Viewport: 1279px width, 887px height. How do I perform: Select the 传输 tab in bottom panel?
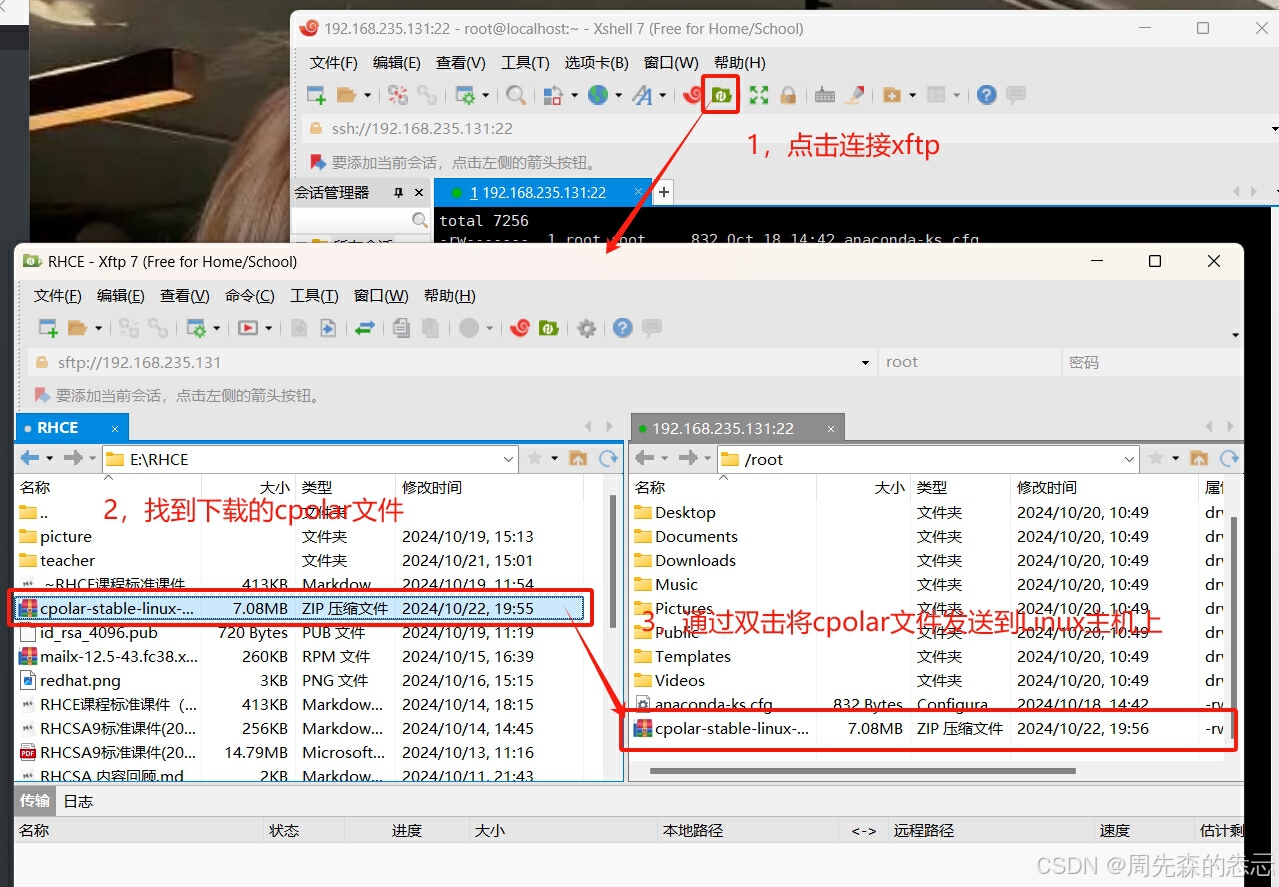35,801
